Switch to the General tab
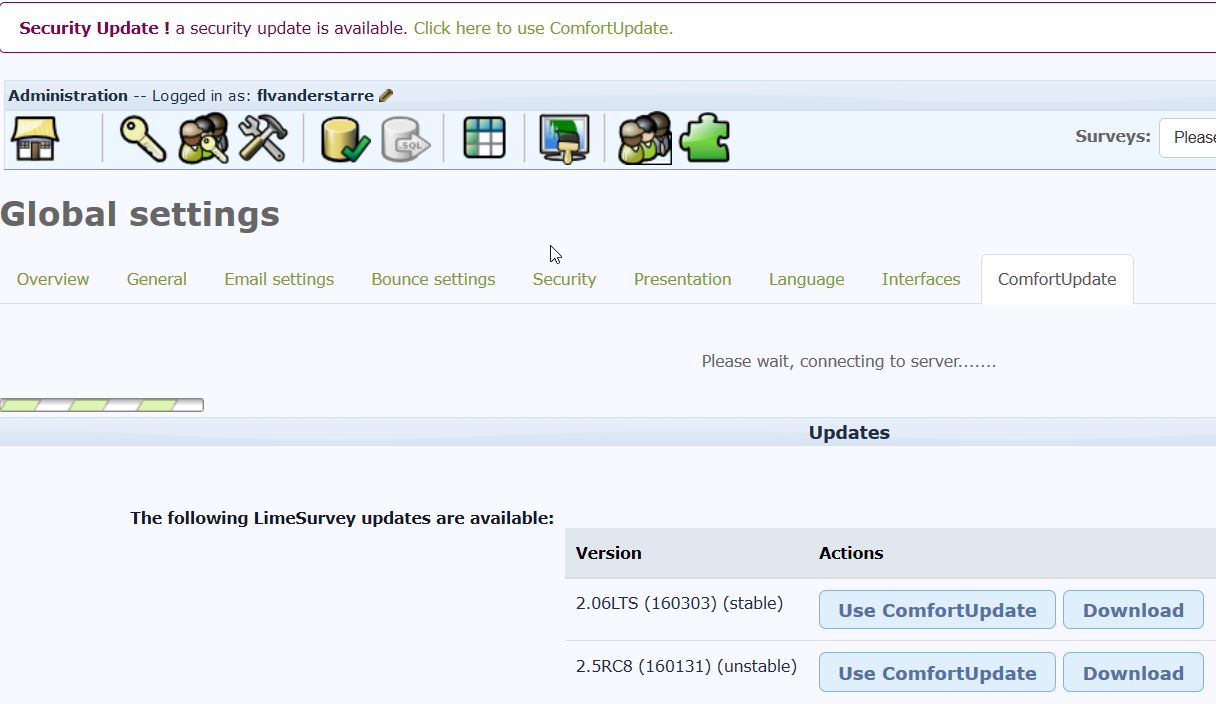Viewport: 1216px width, 704px height. pos(157,279)
